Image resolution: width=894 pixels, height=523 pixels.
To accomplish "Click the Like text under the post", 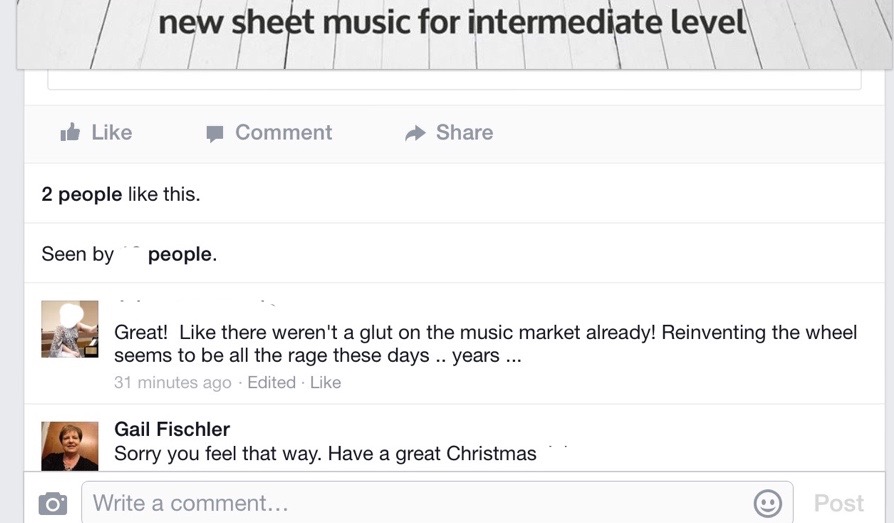I will (112, 132).
